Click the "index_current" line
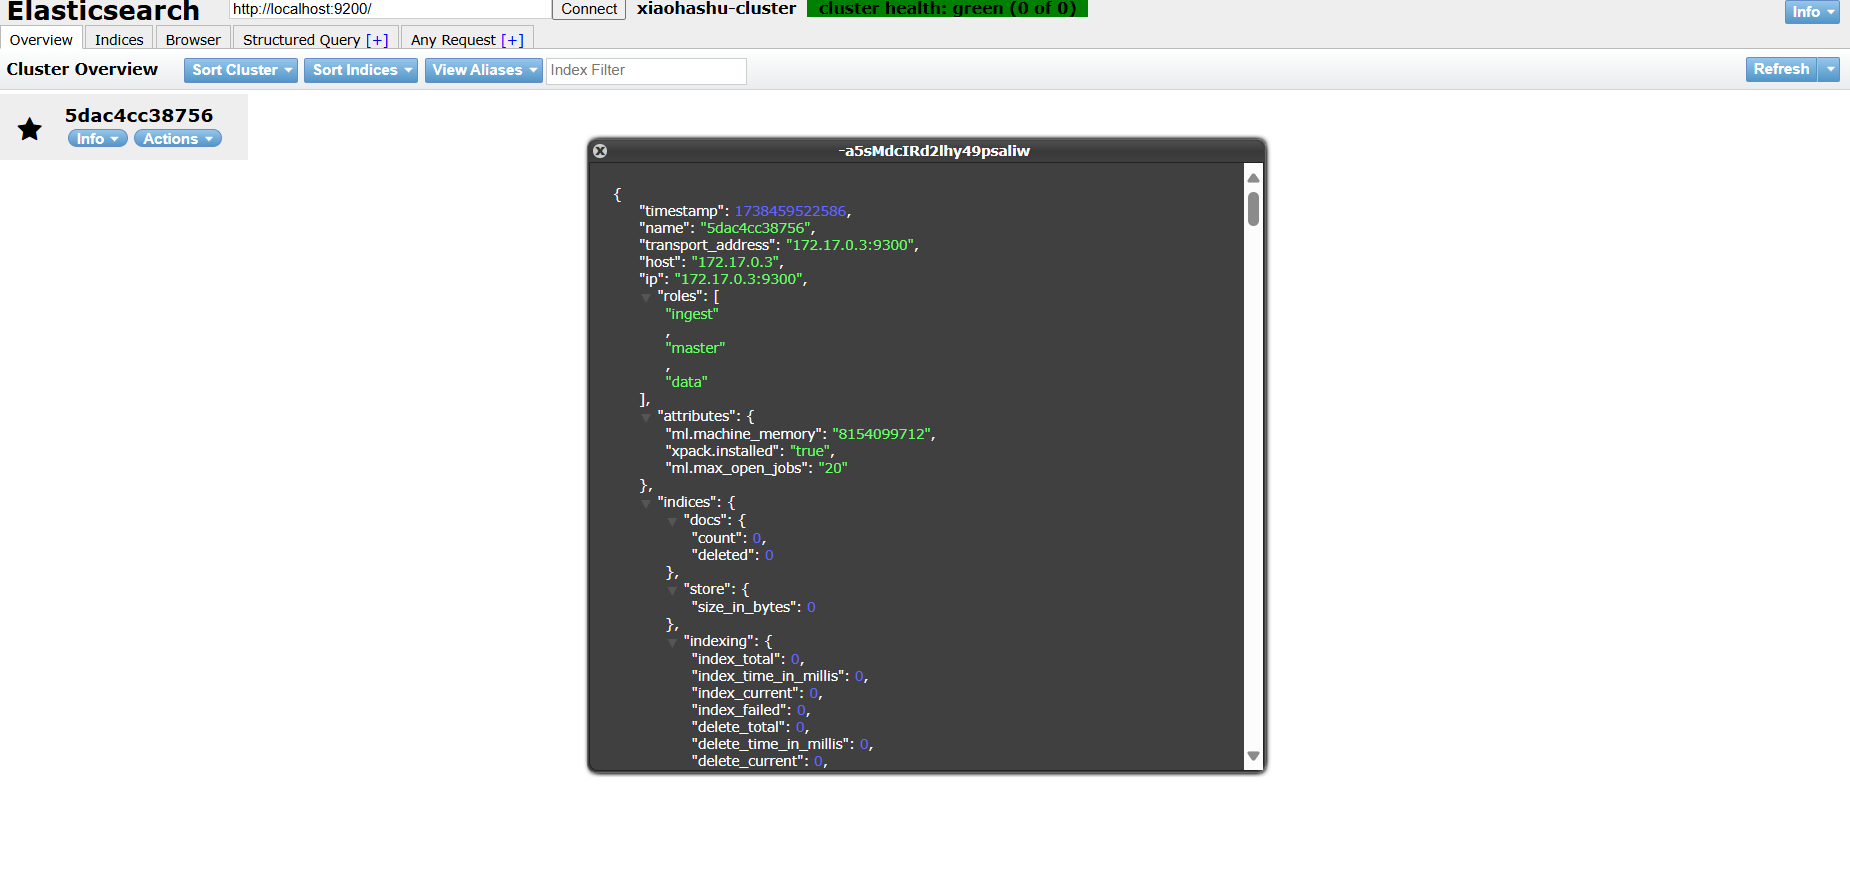Image resolution: width=1850 pixels, height=894 pixels. click(x=757, y=693)
